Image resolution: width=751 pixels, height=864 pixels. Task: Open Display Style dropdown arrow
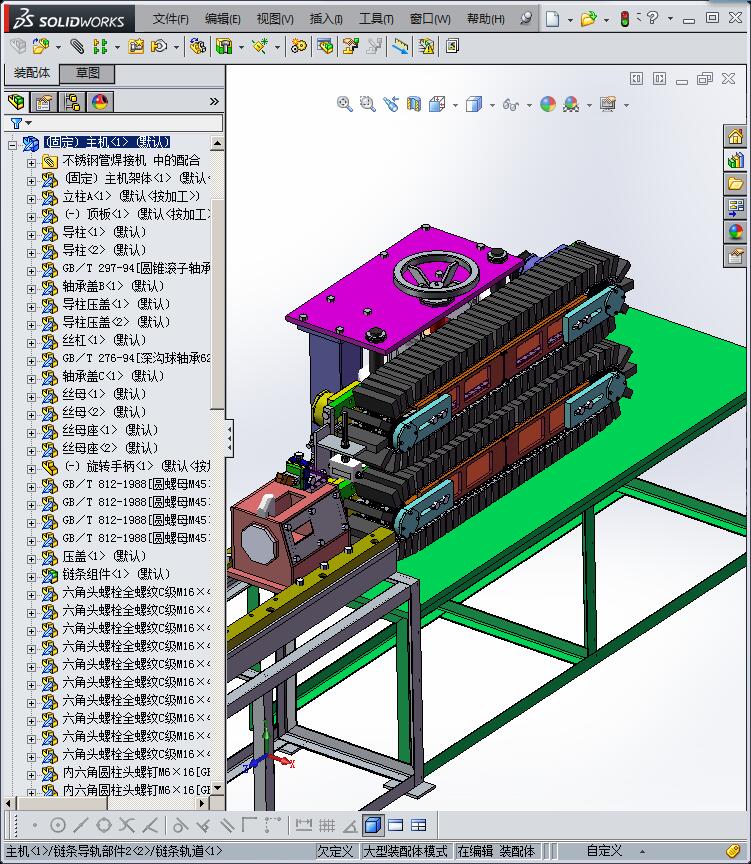pos(492,105)
